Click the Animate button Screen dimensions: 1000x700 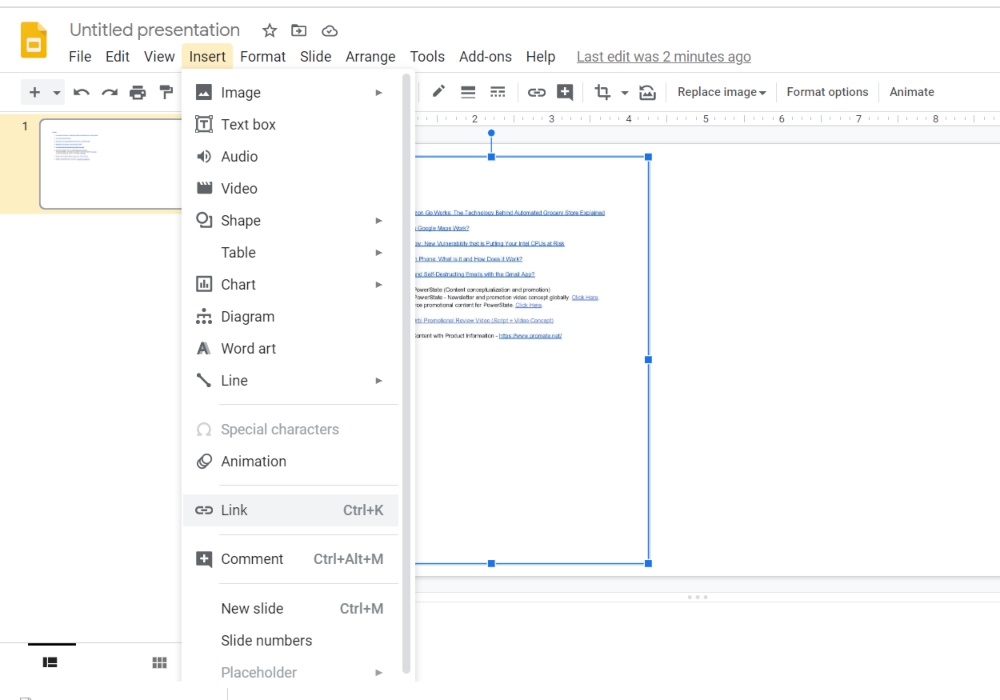pos(911,91)
